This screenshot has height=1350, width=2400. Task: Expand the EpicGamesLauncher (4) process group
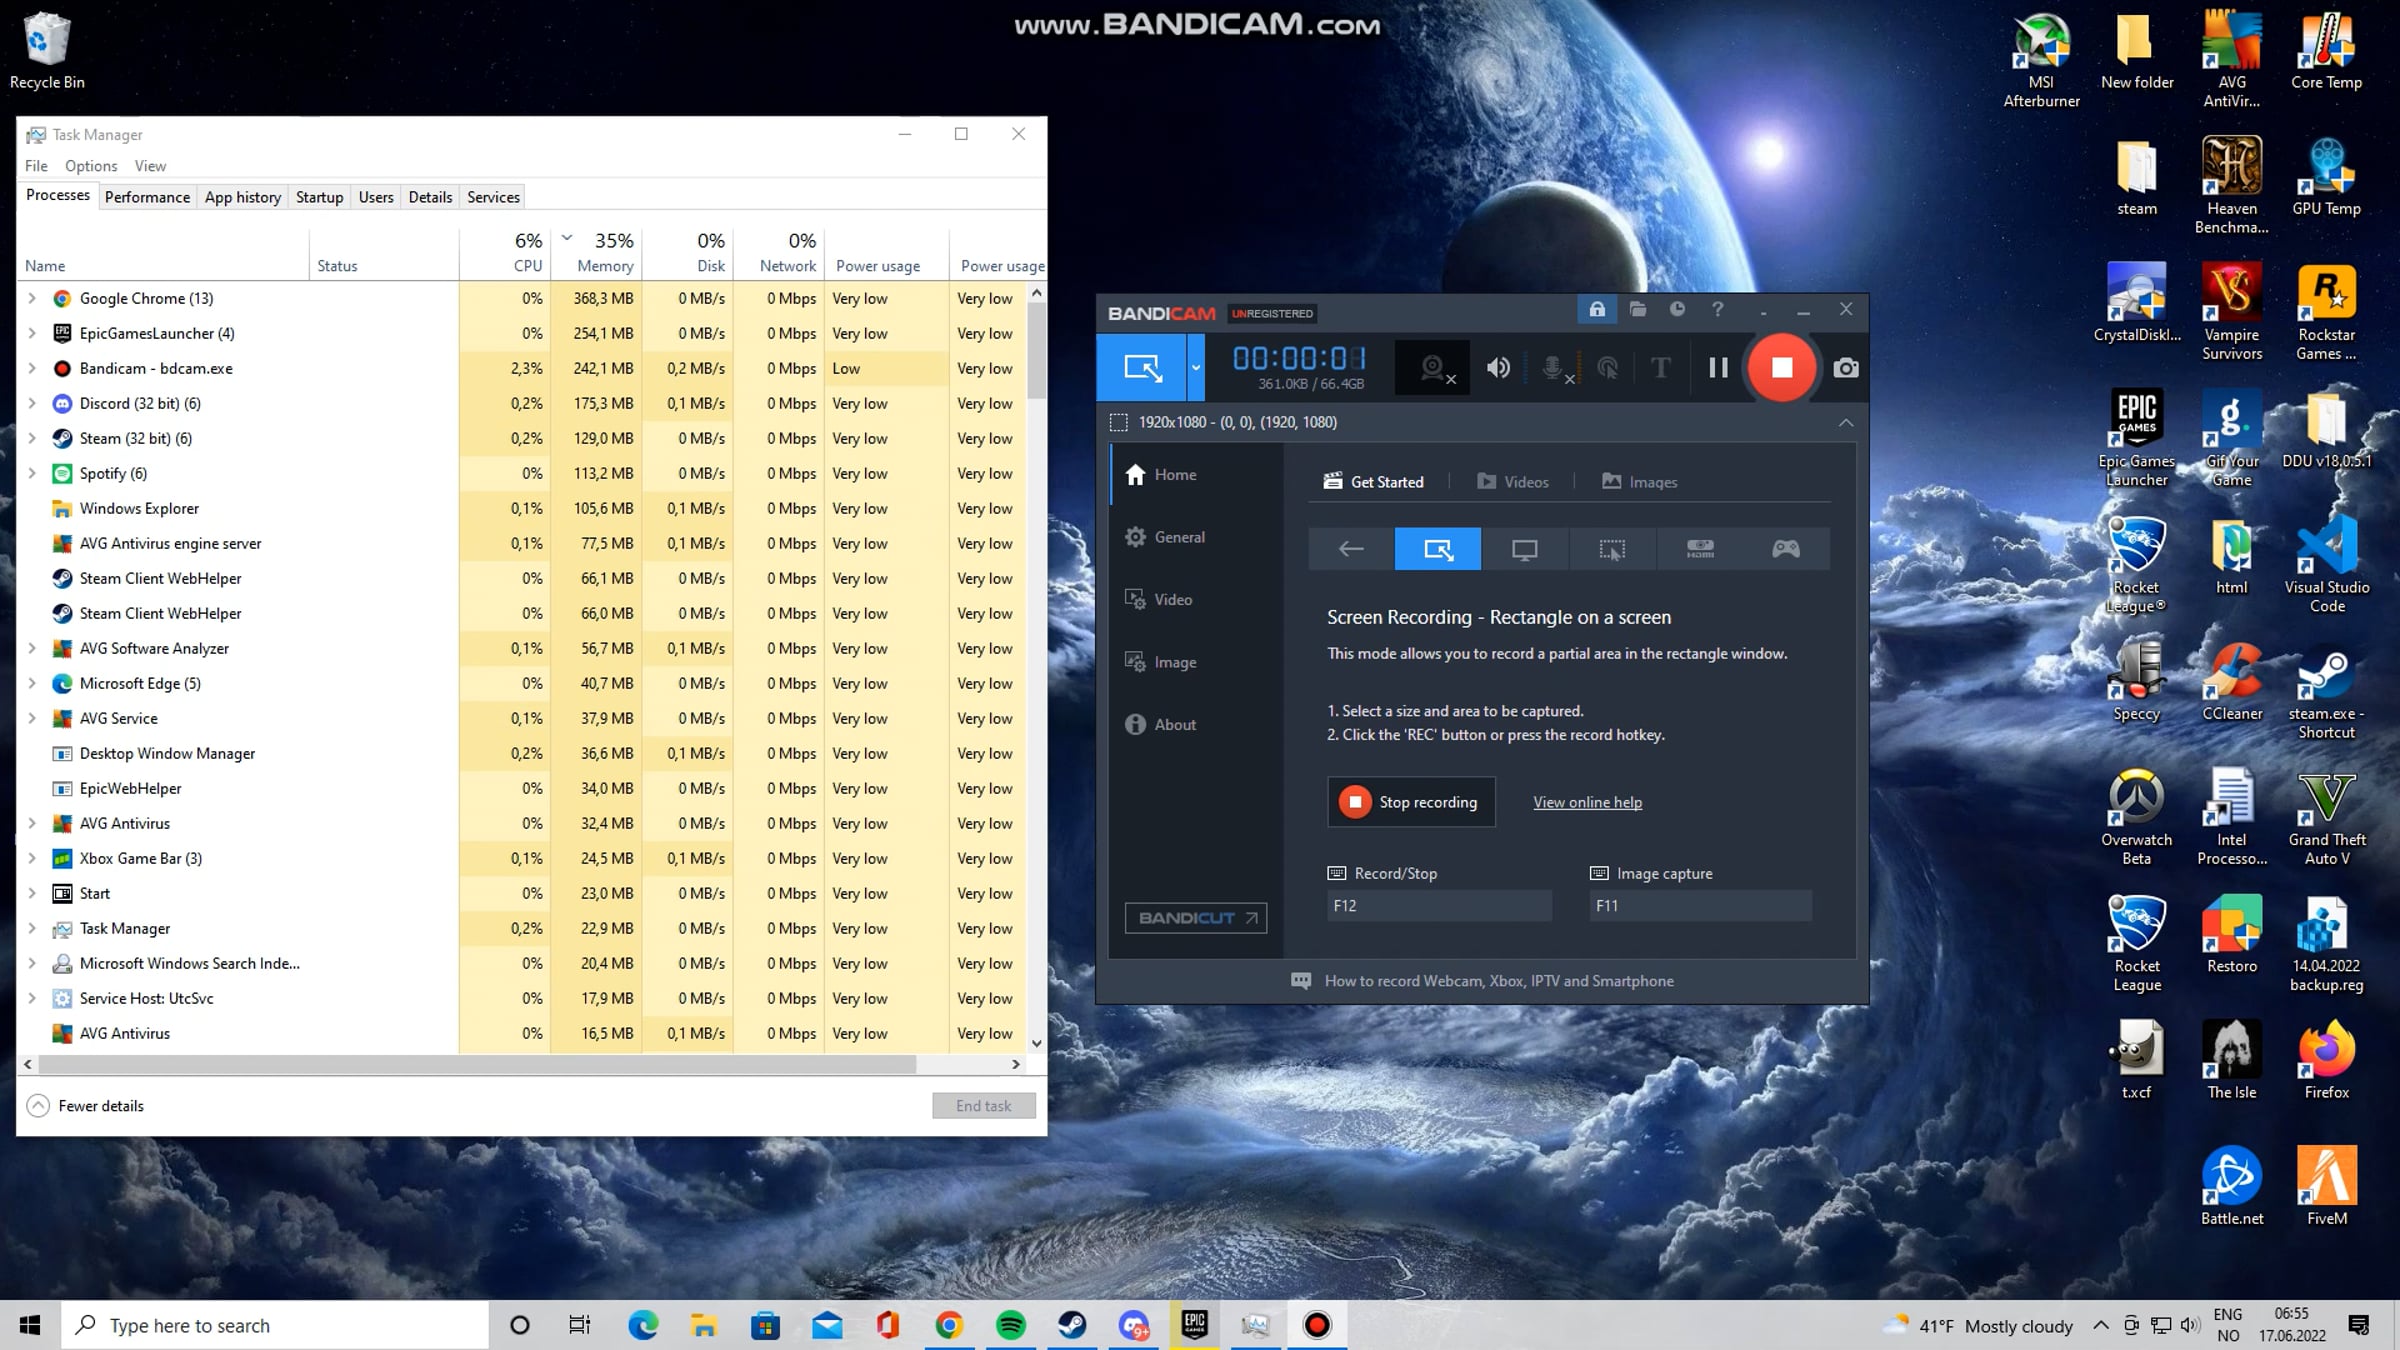32,333
